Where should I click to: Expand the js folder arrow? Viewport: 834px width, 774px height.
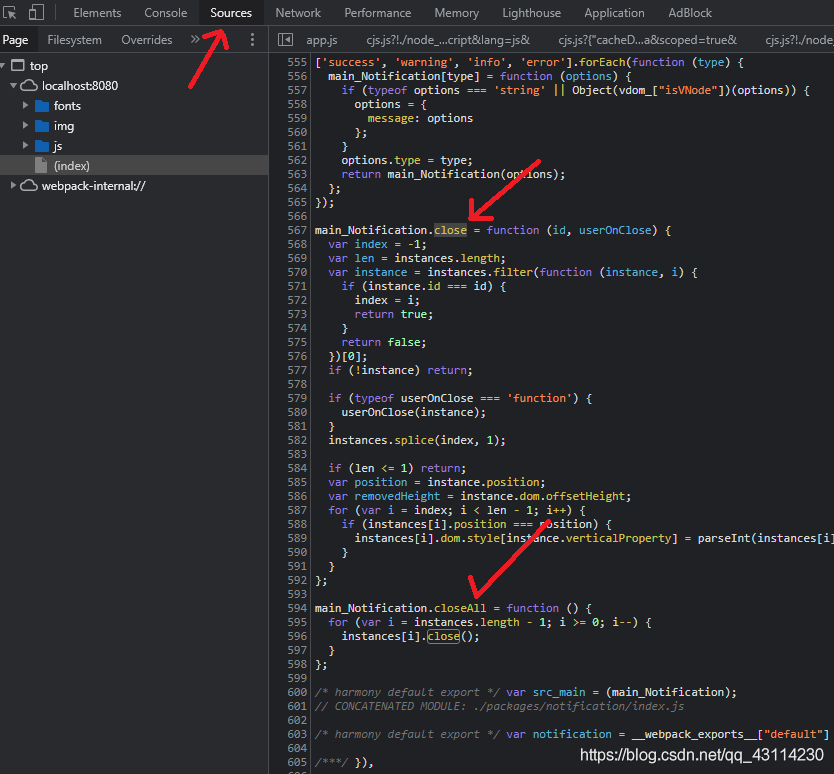(25, 146)
